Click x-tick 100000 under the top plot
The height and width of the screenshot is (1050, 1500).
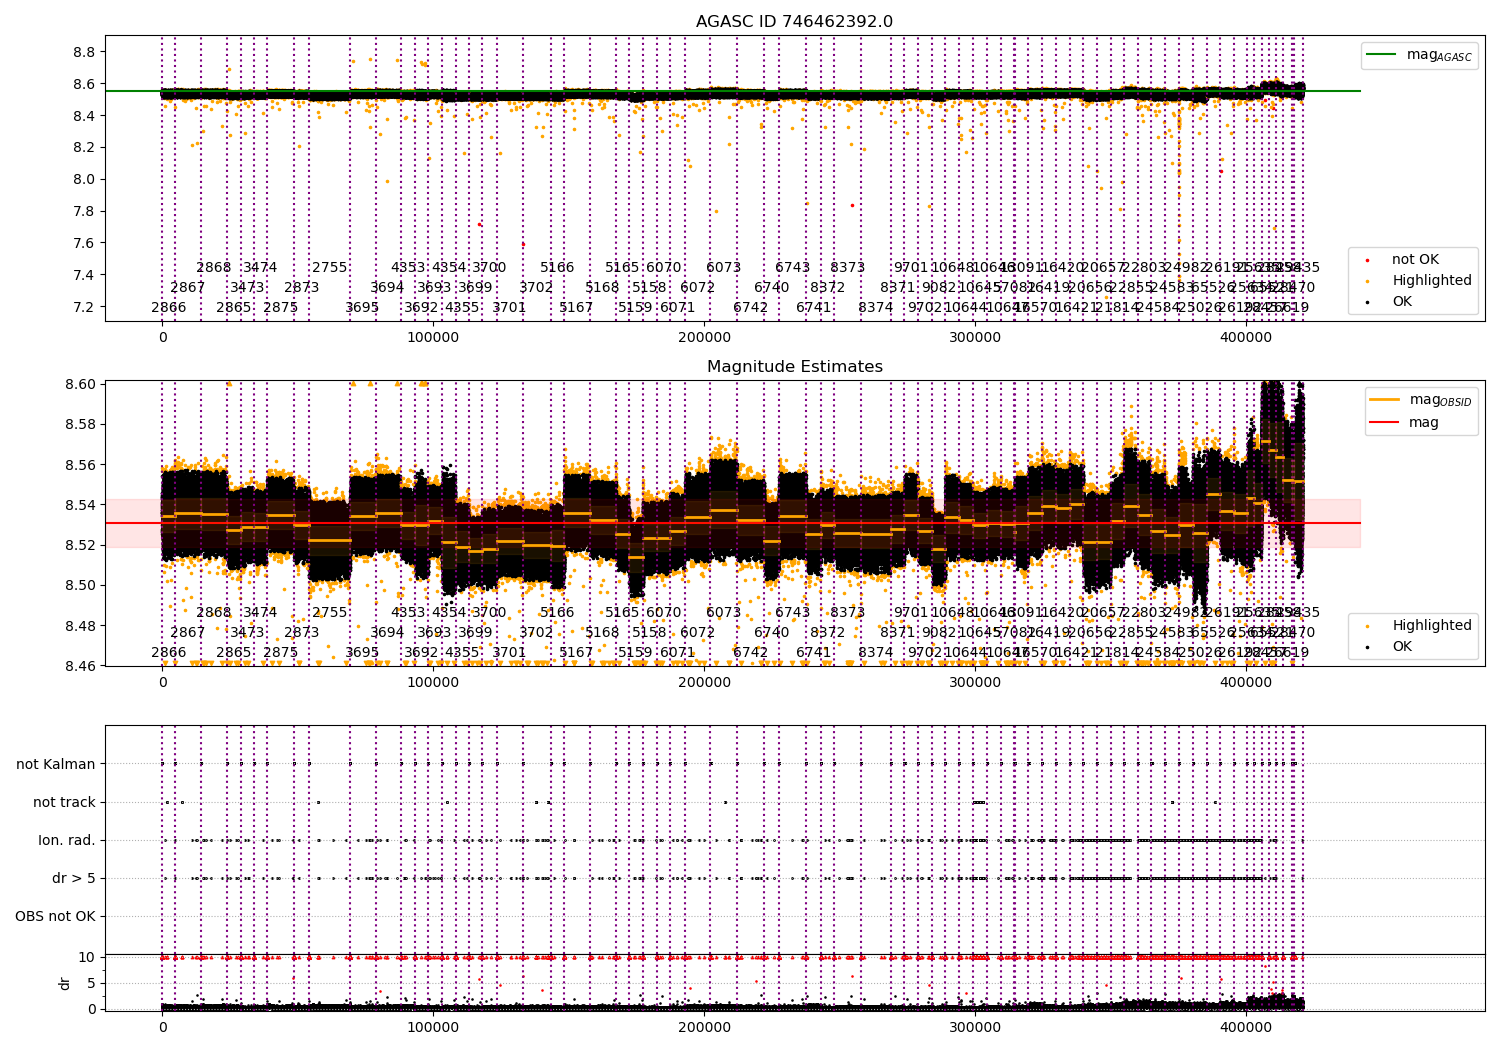click(x=433, y=338)
